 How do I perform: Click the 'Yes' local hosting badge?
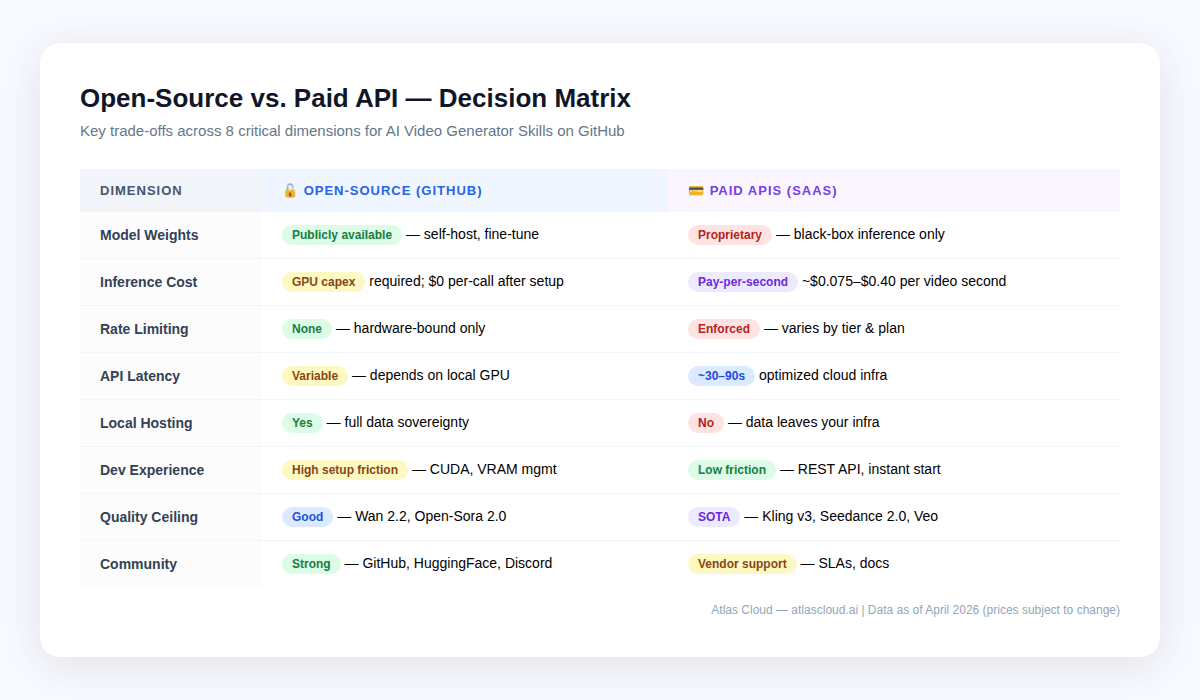click(x=302, y=423)
